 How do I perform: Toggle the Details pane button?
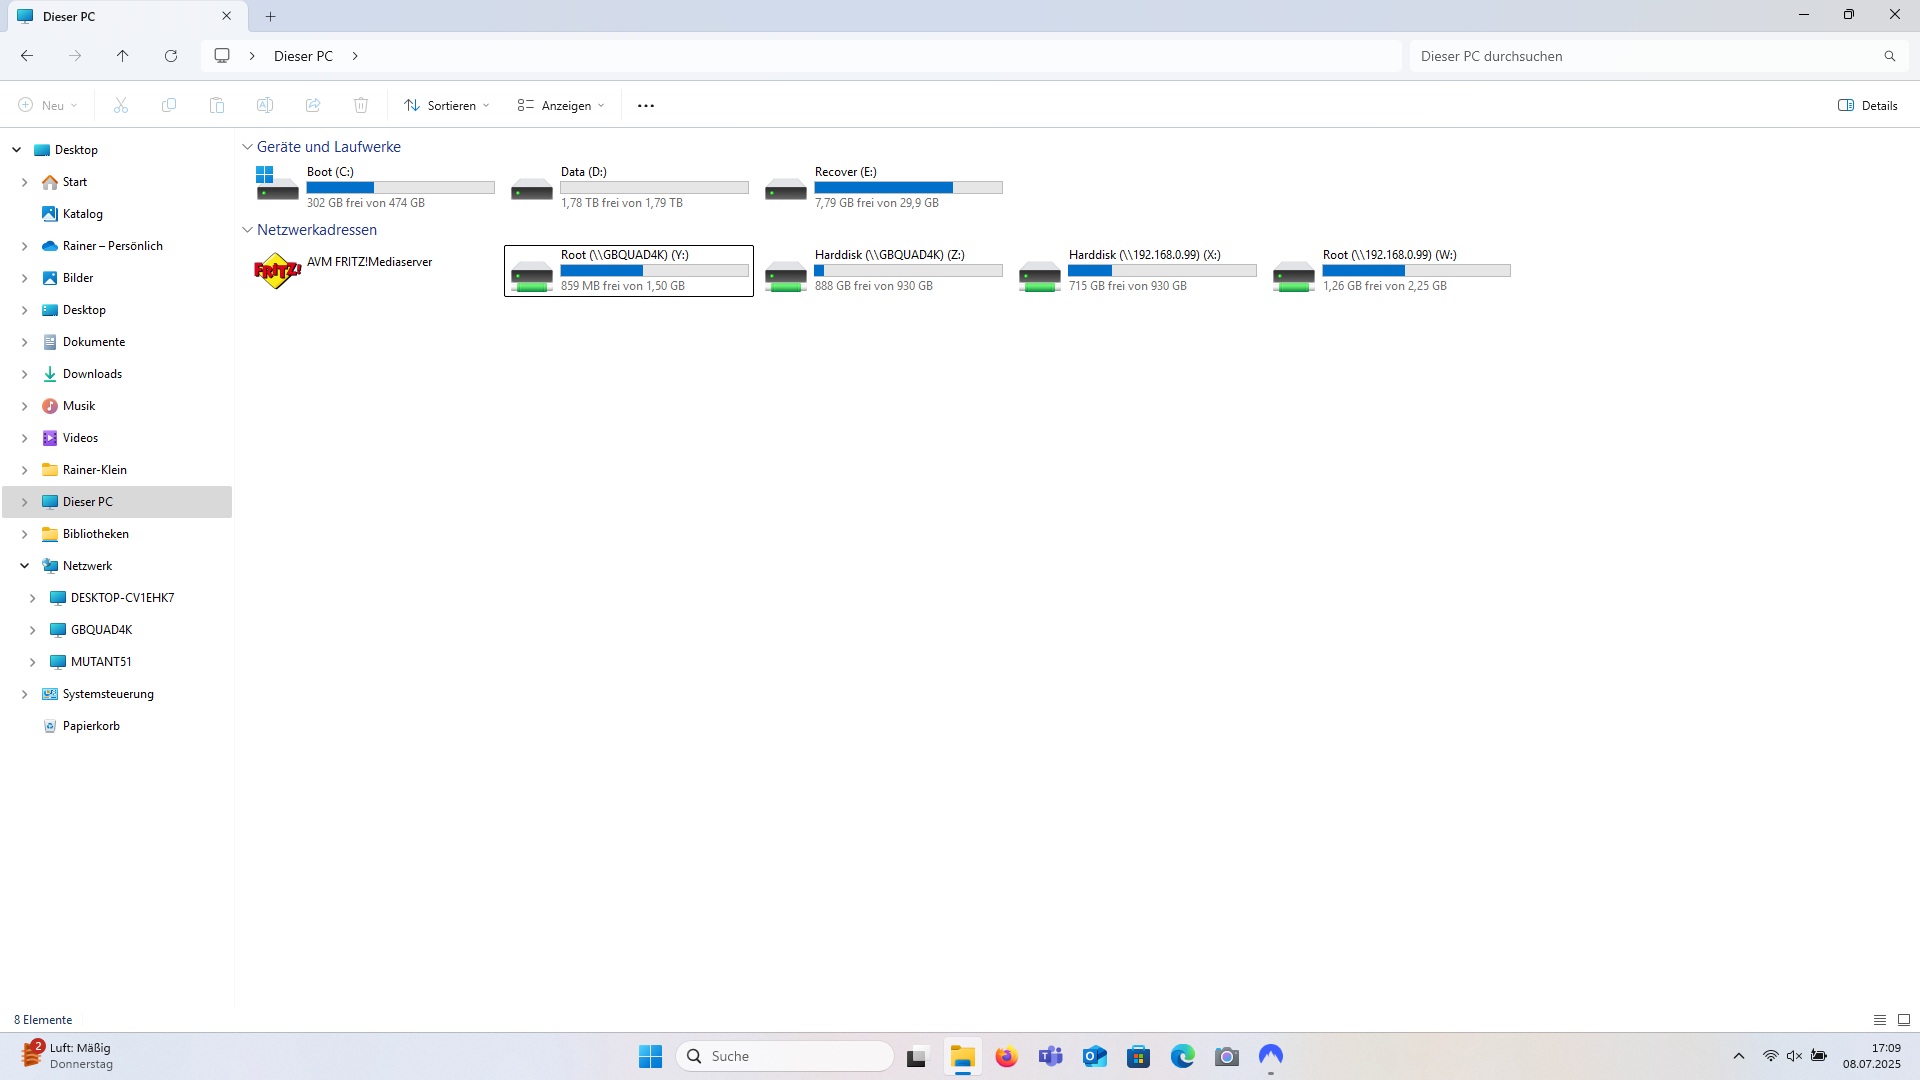[x=1868, y=106]
